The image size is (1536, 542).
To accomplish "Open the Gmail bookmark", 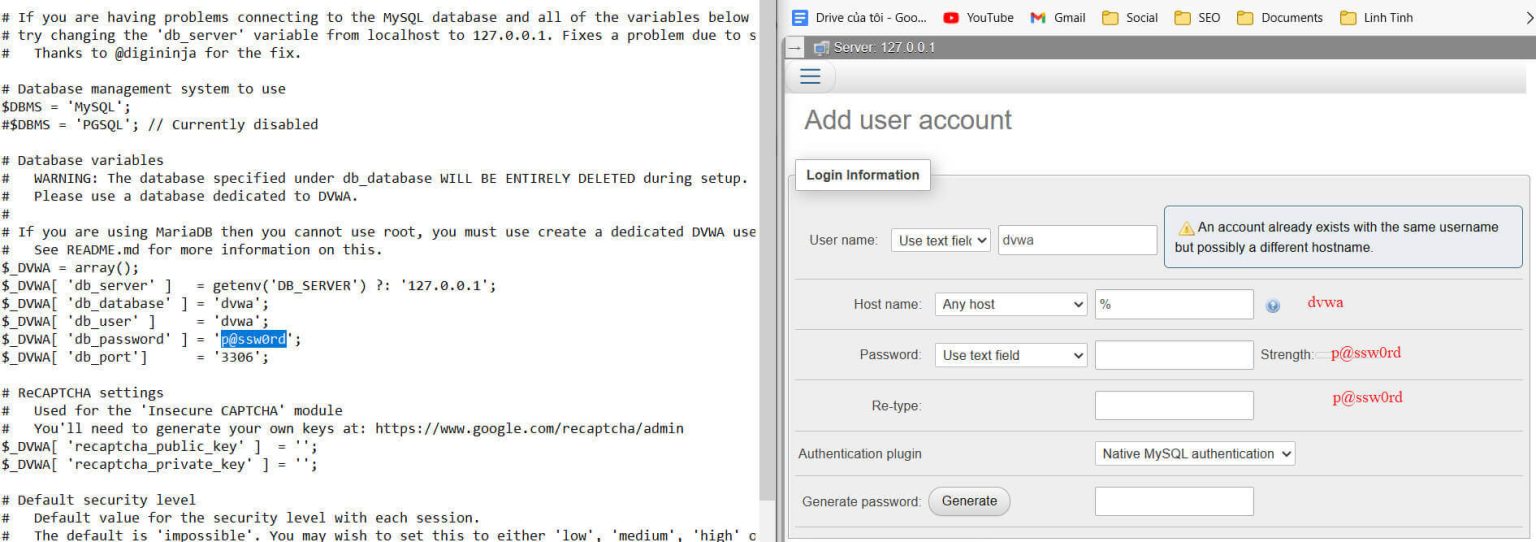I will coord(1057,18).
